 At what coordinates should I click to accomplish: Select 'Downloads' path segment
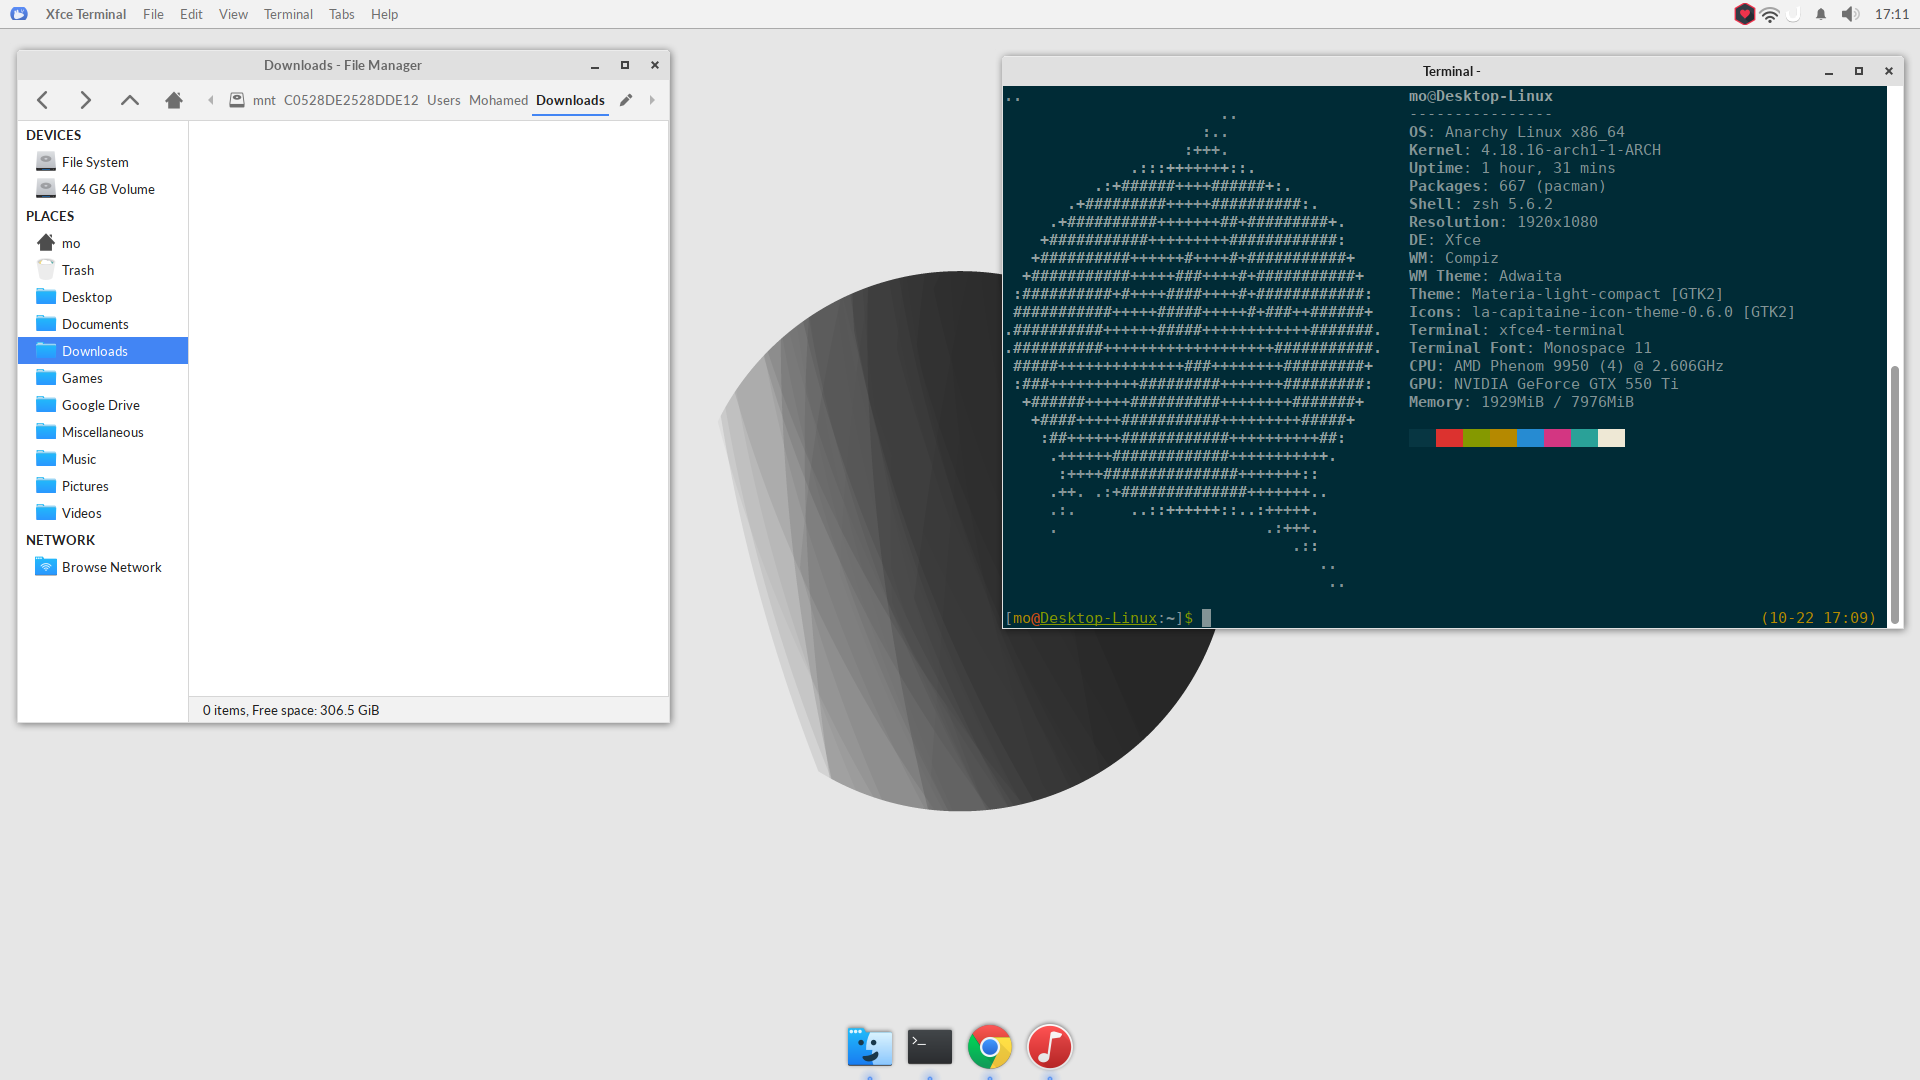pos(570,100)
